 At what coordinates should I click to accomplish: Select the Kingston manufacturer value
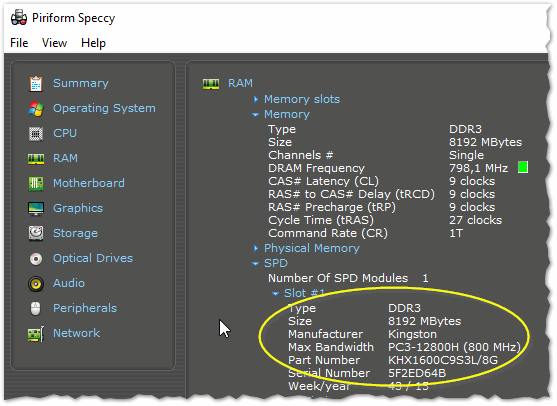pyautogui.click(x=412, y=334)
